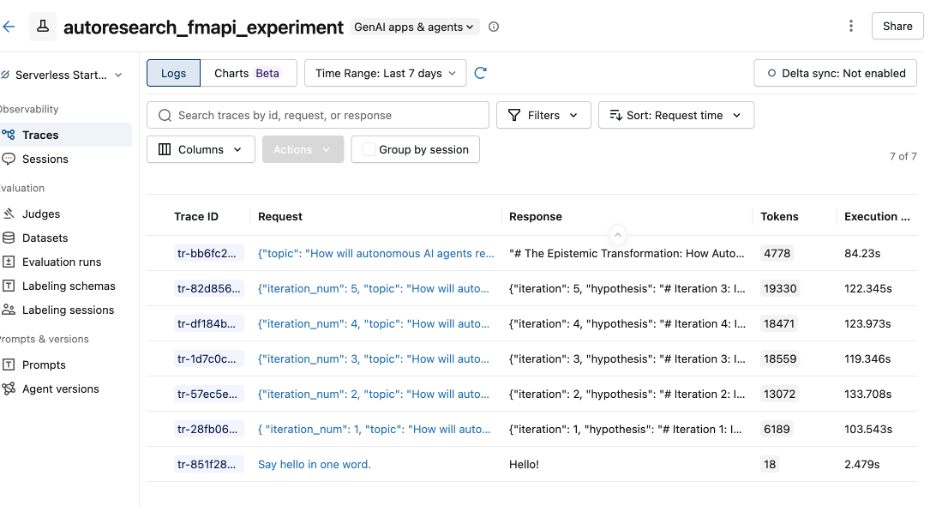Expand the Columns dropdown

point(200,150)
